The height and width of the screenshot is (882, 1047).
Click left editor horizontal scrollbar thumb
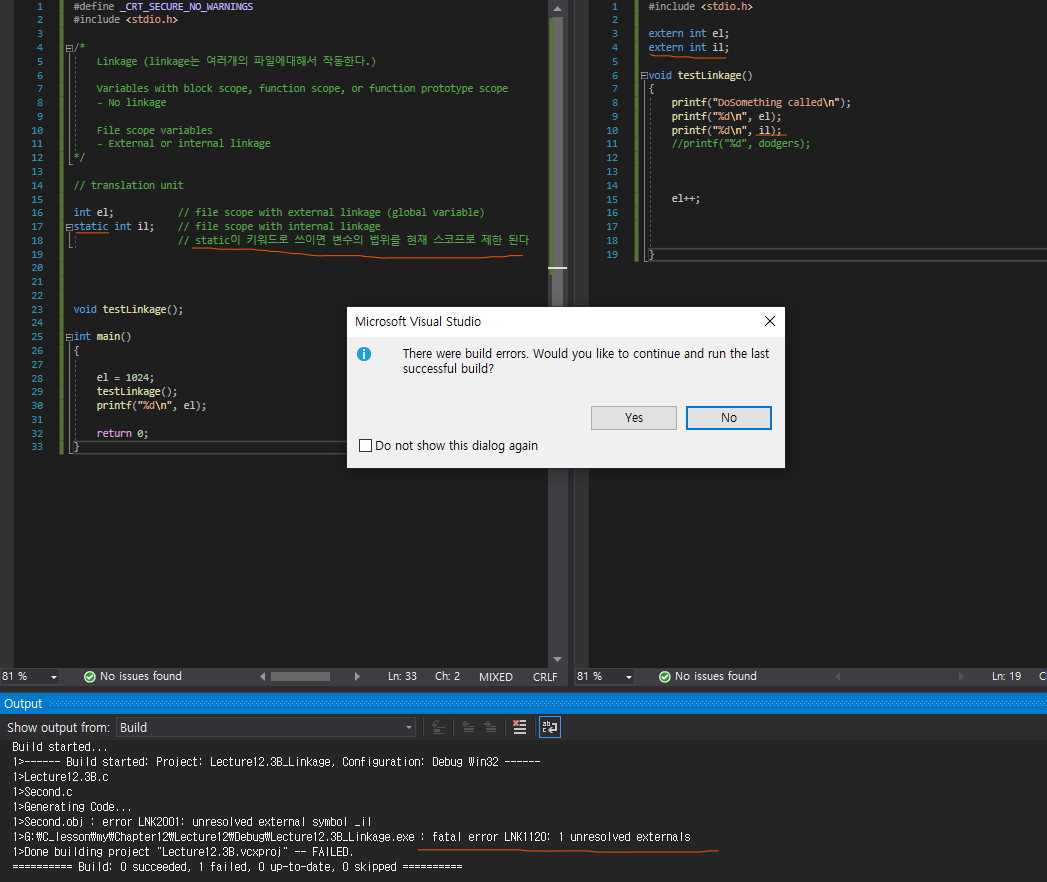(x=300, y=676)
